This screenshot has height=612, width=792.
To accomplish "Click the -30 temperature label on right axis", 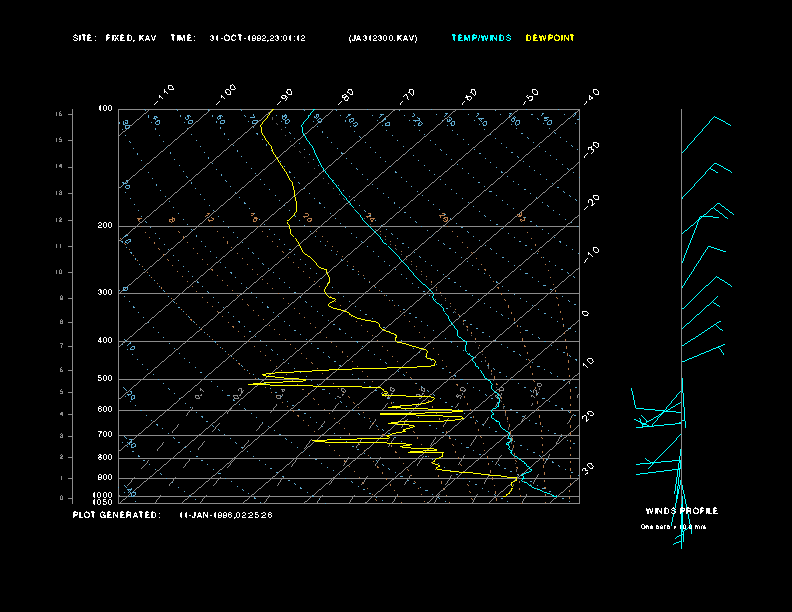I will [591, 149].
